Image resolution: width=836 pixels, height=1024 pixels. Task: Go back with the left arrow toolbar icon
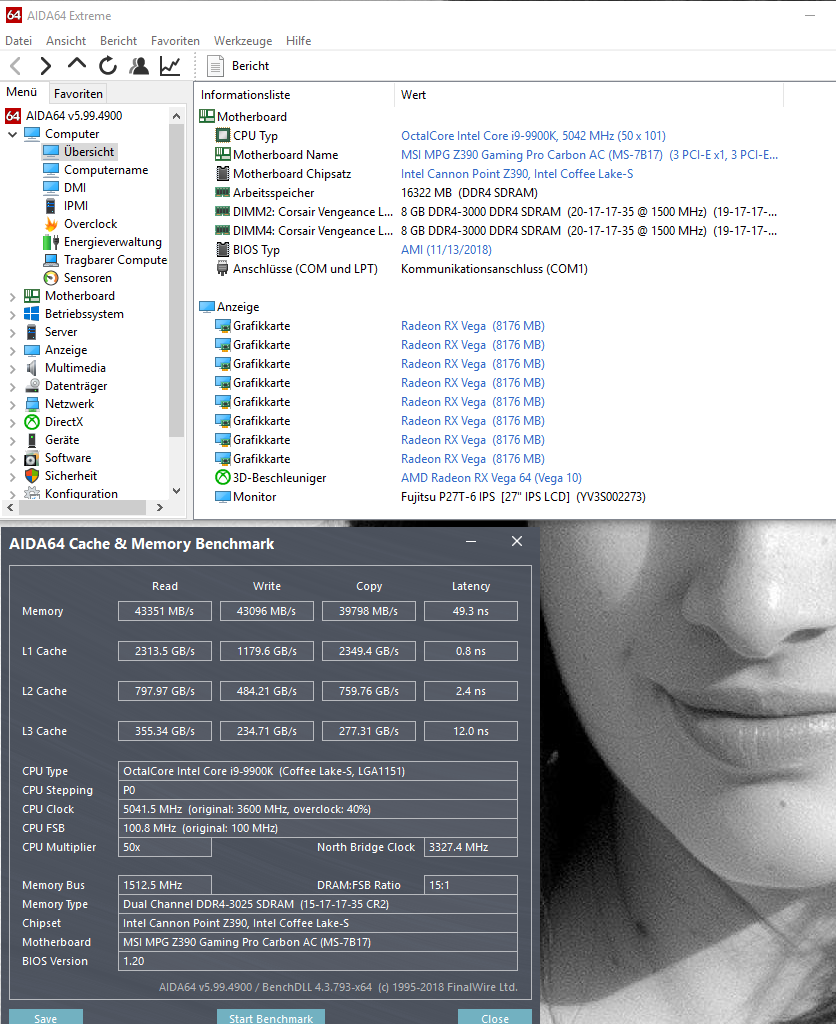pyautogui.click(x=16, y=66)
